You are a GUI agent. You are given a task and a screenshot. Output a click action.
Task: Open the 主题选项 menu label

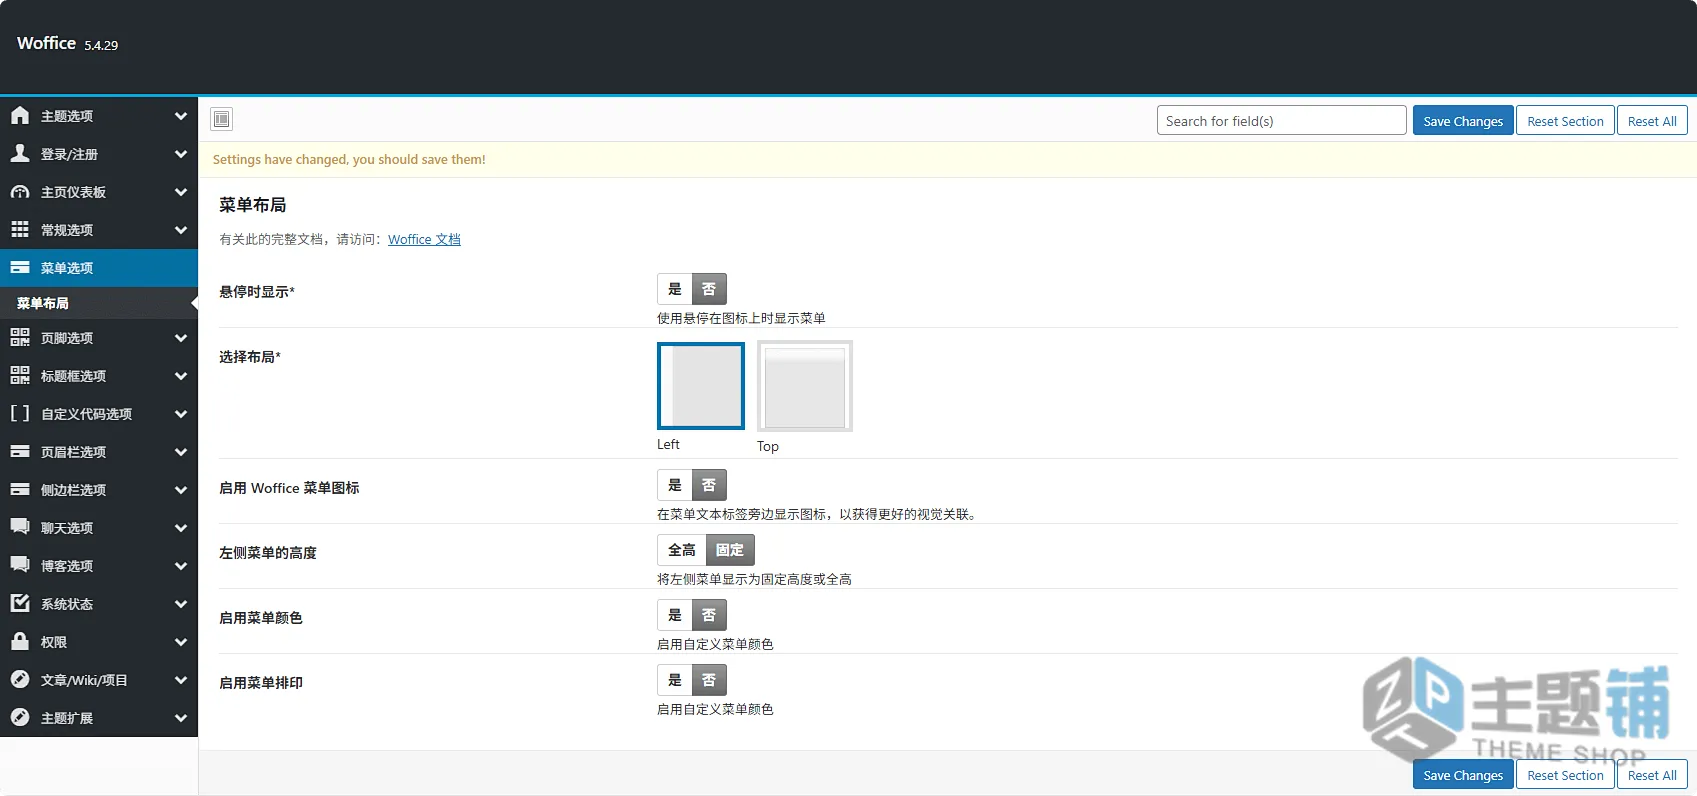click(x=67, y=116)
